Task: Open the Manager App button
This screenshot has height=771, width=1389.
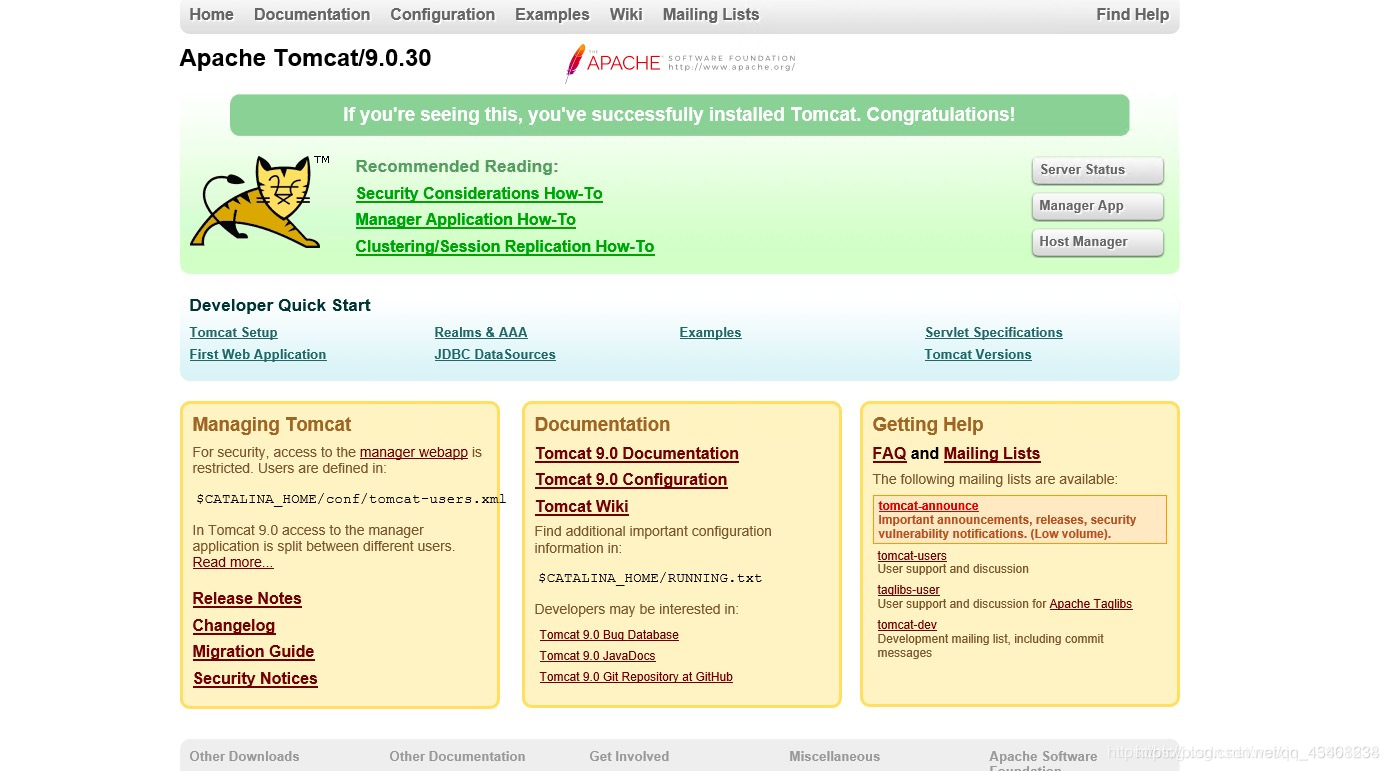Action: click(x=1097, y=206)
